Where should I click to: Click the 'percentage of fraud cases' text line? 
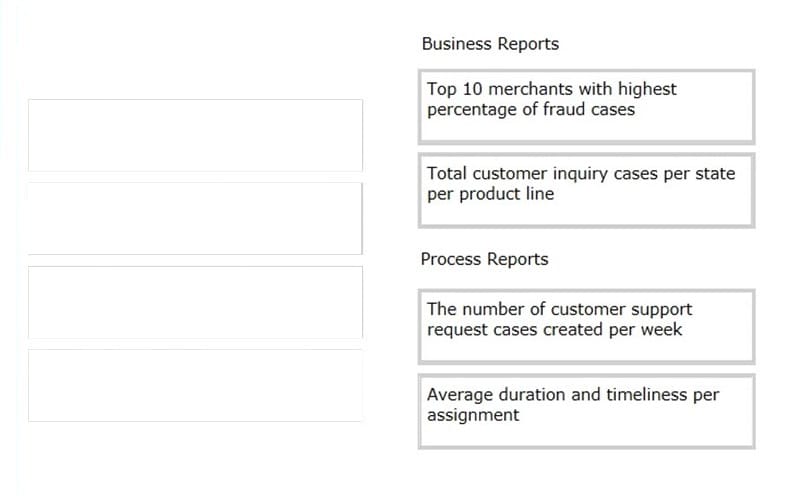coord(531,110)
